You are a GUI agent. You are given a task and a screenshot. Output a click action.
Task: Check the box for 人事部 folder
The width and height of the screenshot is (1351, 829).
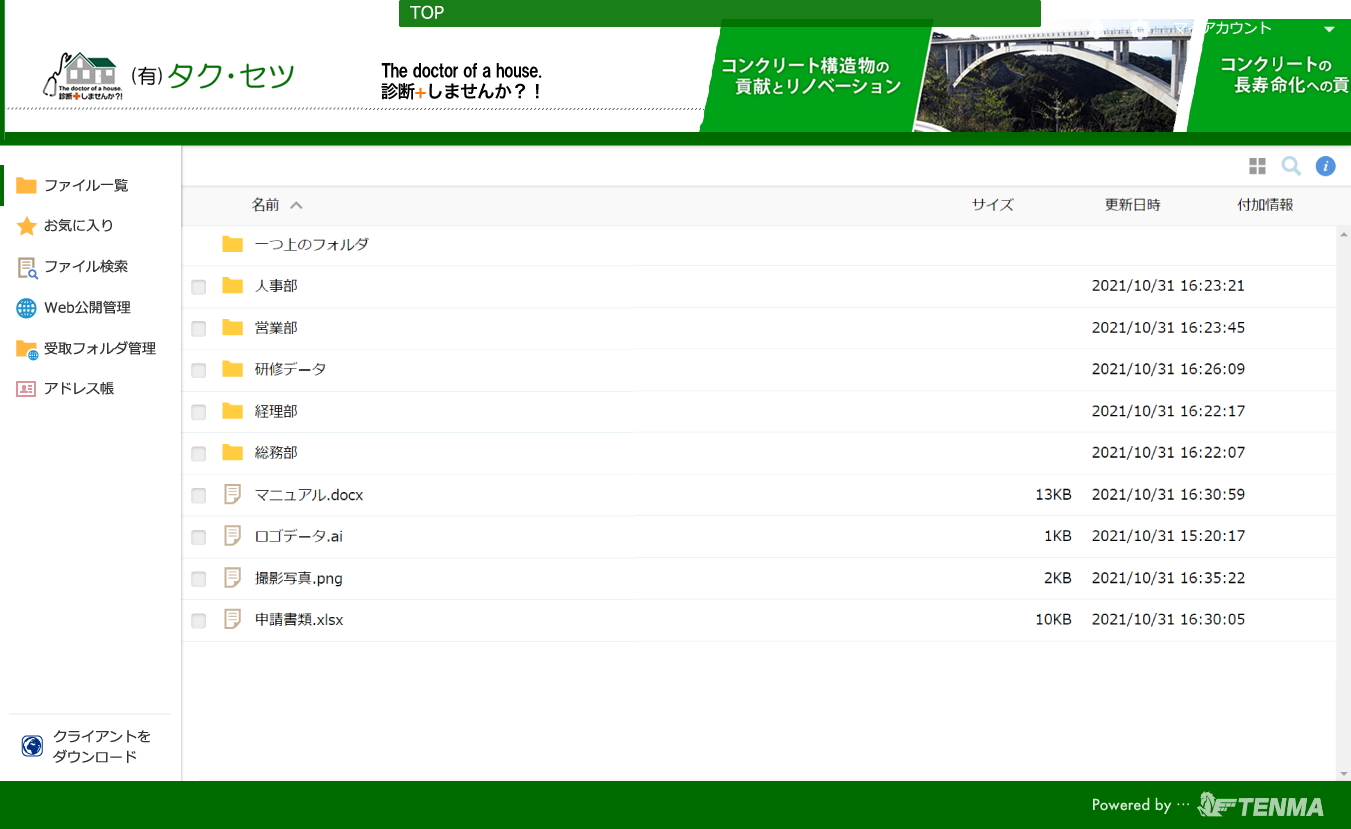pos(199,287)
